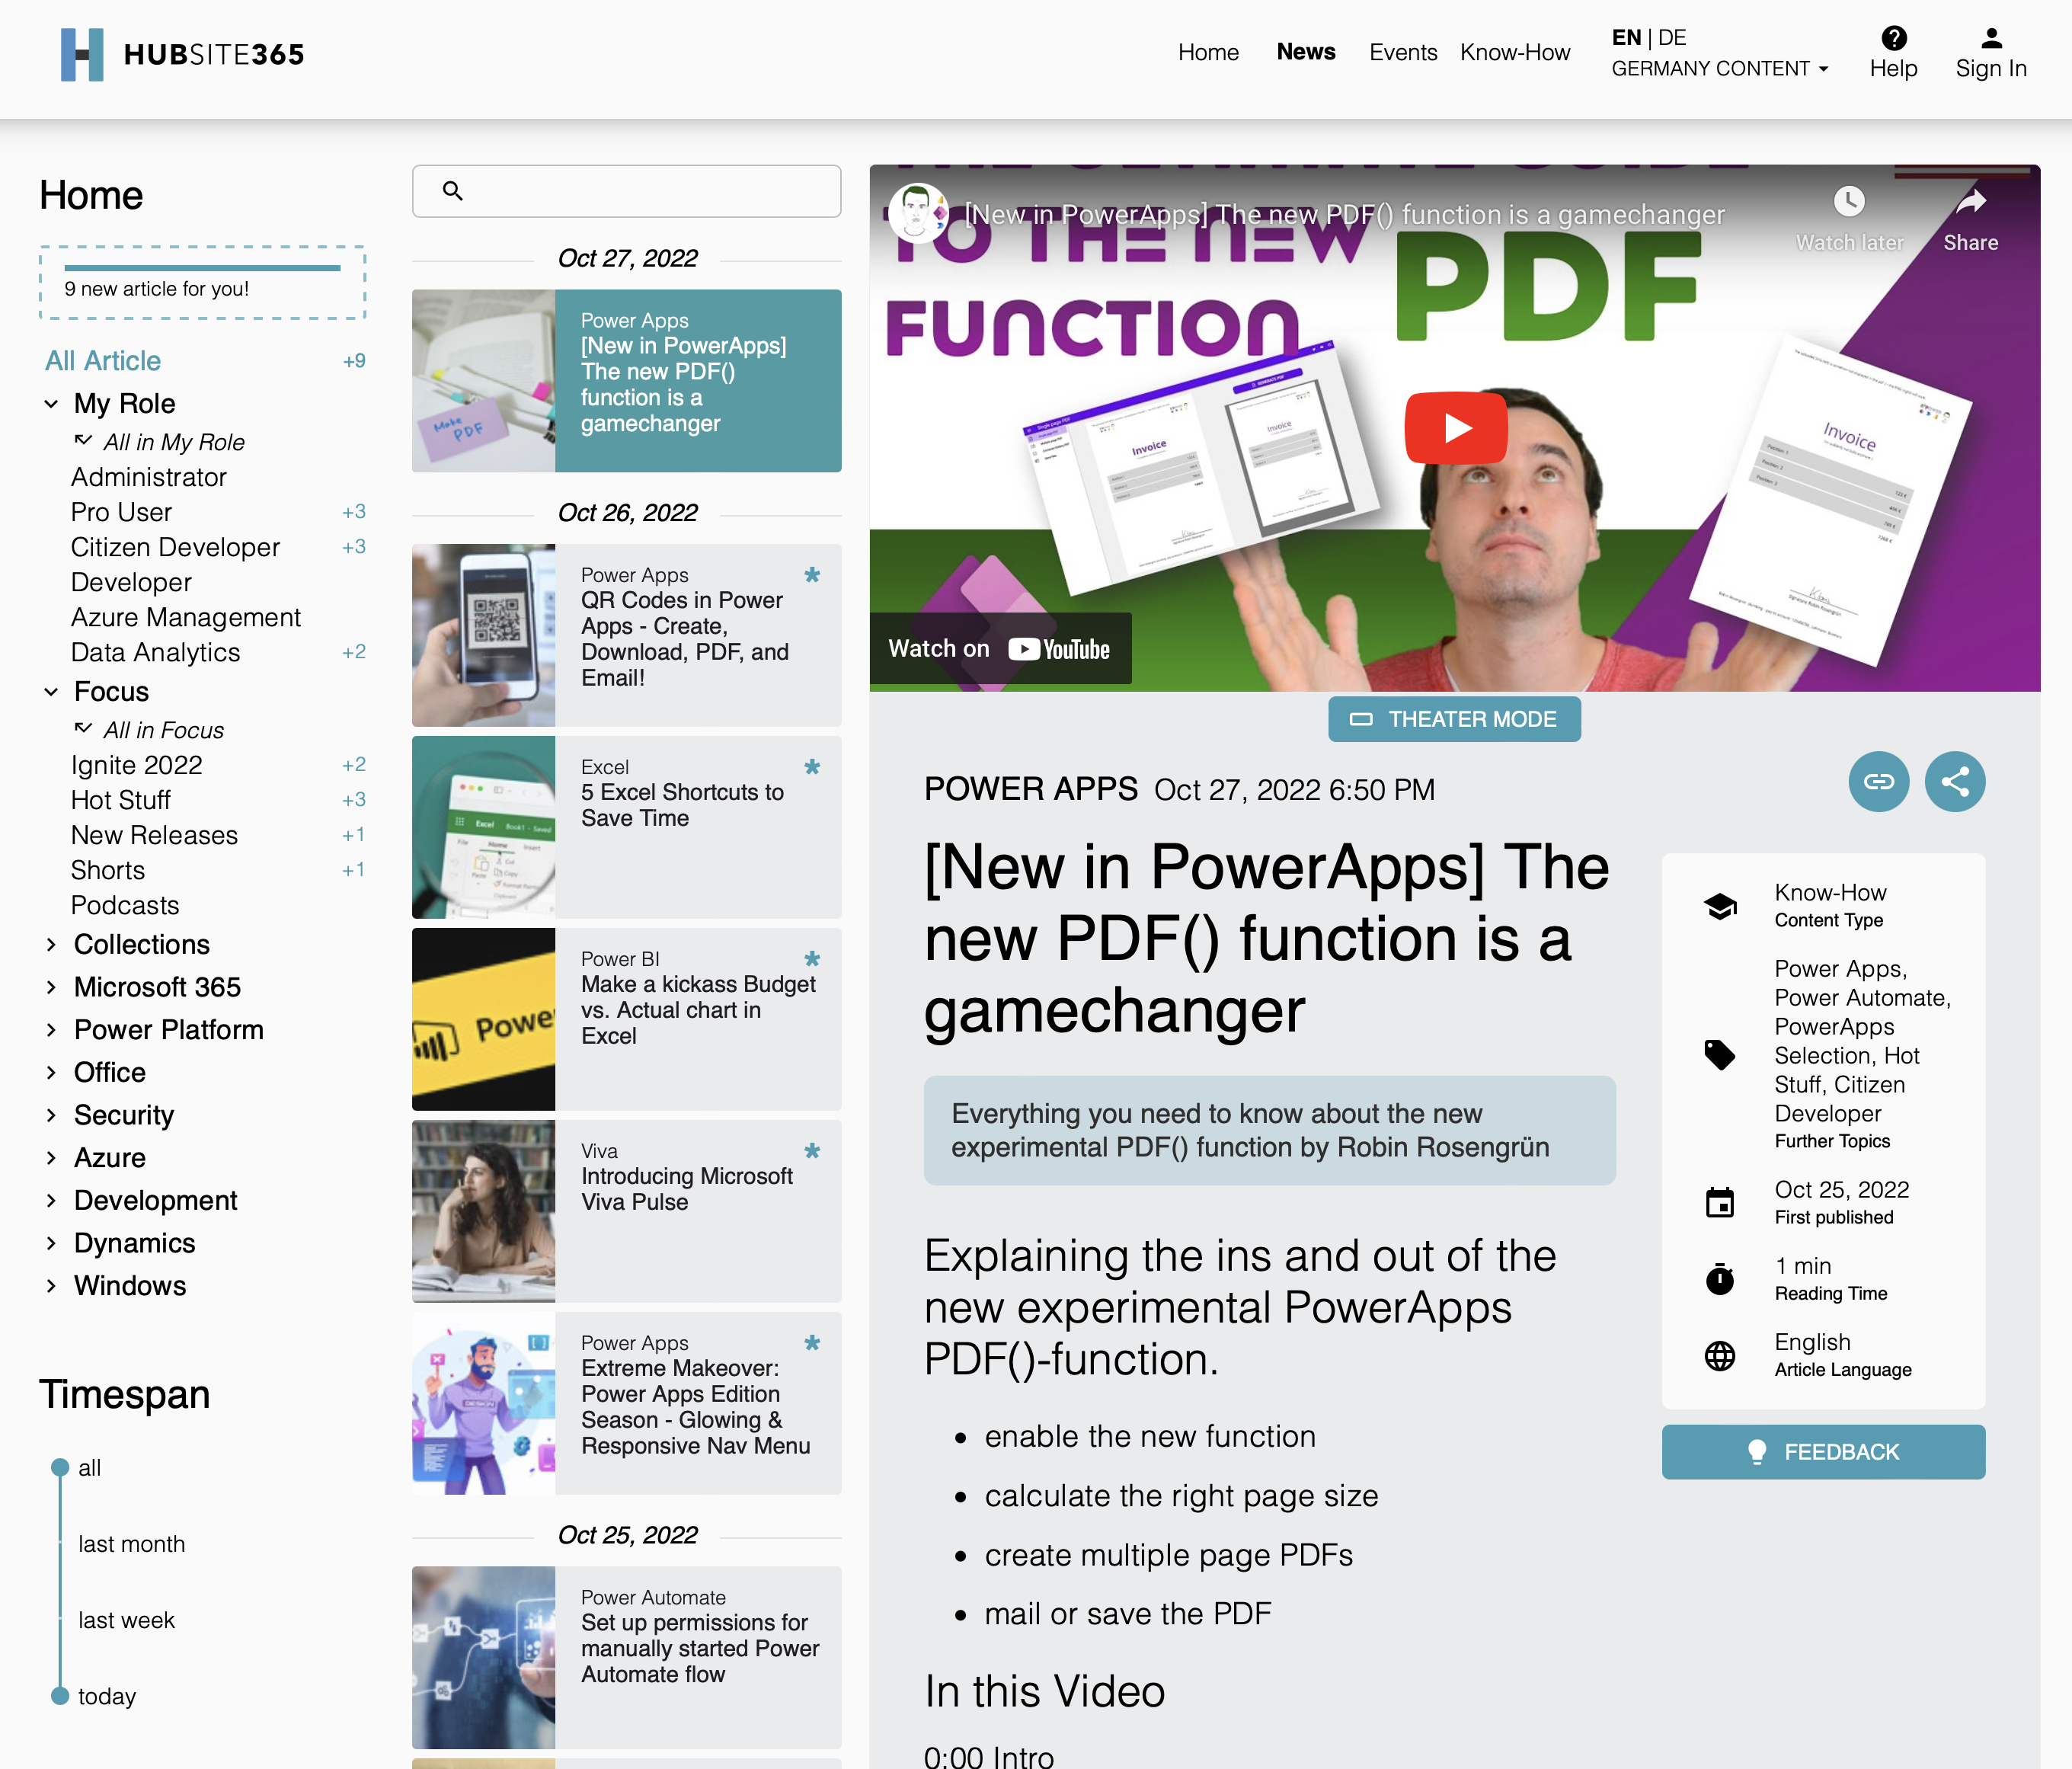The width and height of the screenshot is (2072, 1769).
Task: Toggle English language EN
Action: pos(1626,38)
